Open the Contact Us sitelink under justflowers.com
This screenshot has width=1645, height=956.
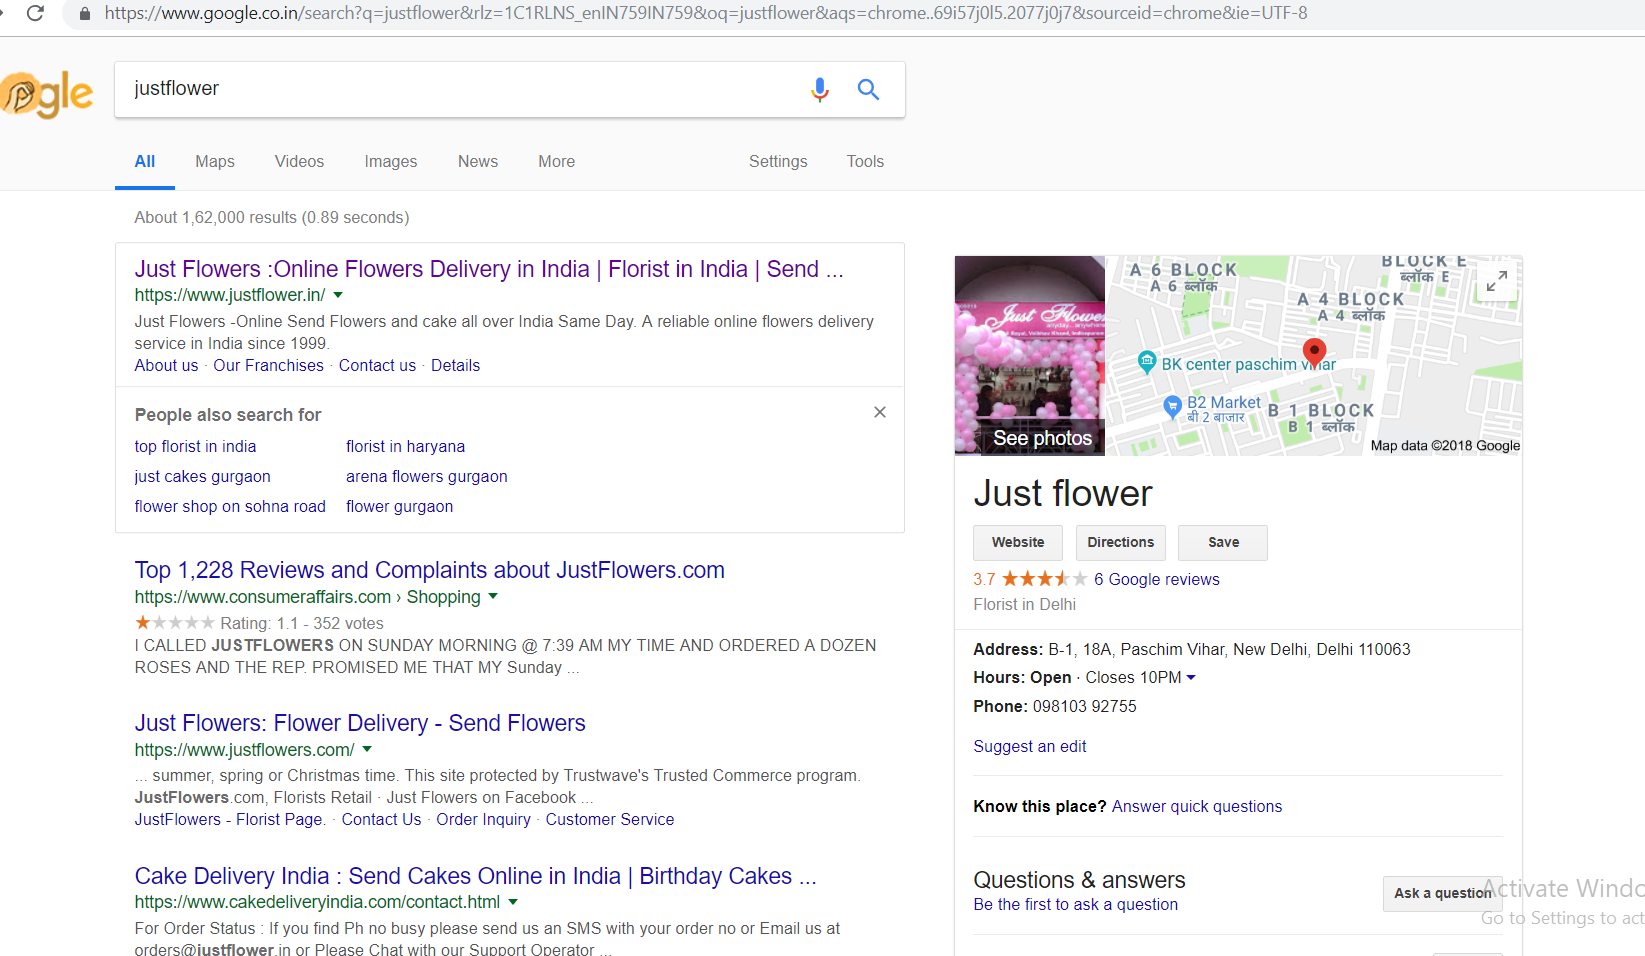(x=381, y=819)
